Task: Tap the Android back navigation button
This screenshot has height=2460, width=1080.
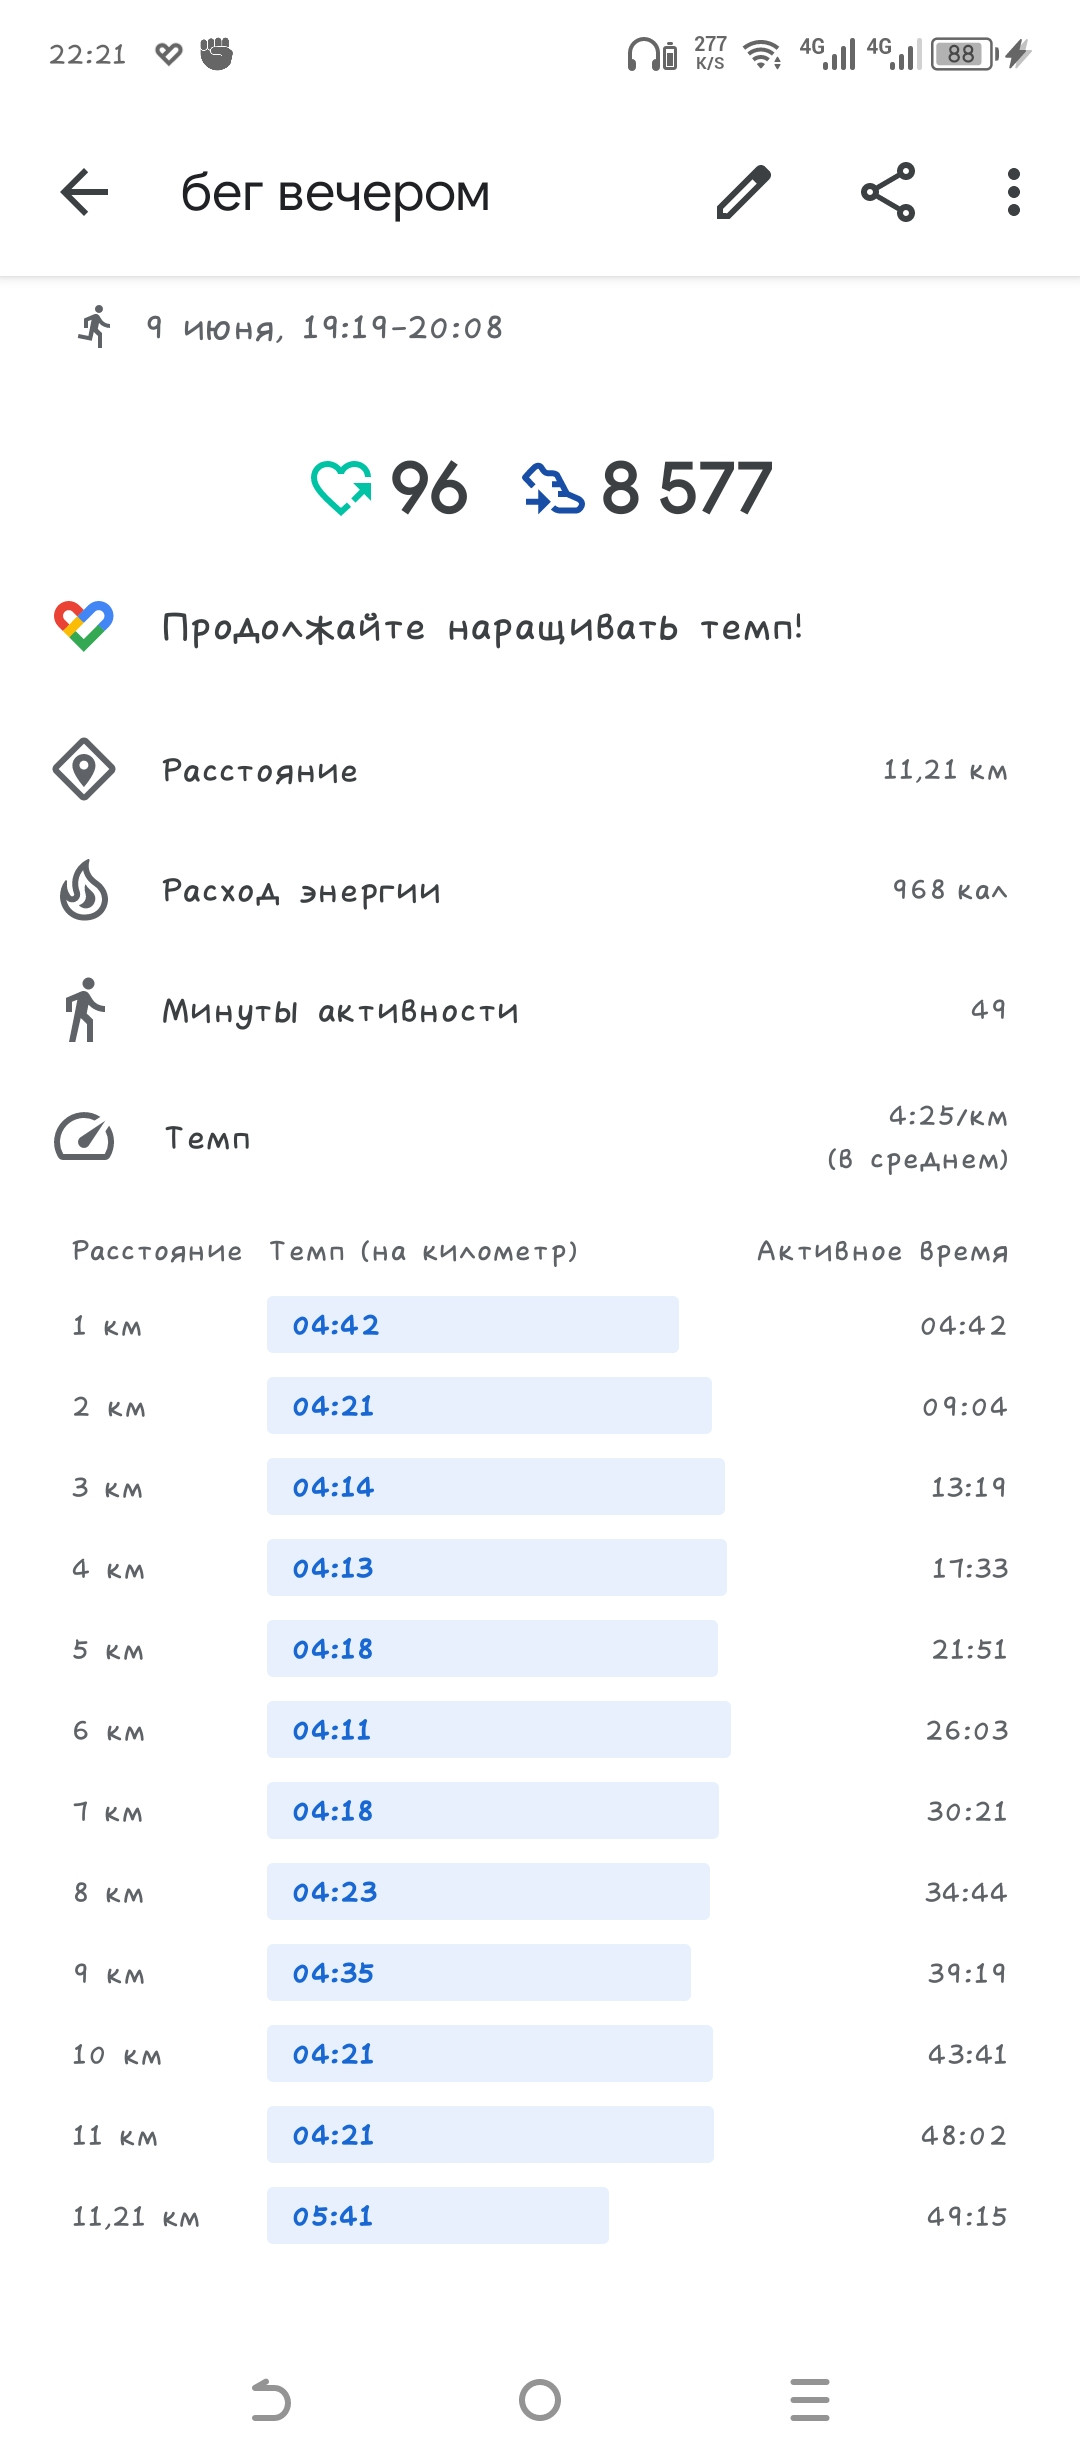Action: coord(270,2400)
